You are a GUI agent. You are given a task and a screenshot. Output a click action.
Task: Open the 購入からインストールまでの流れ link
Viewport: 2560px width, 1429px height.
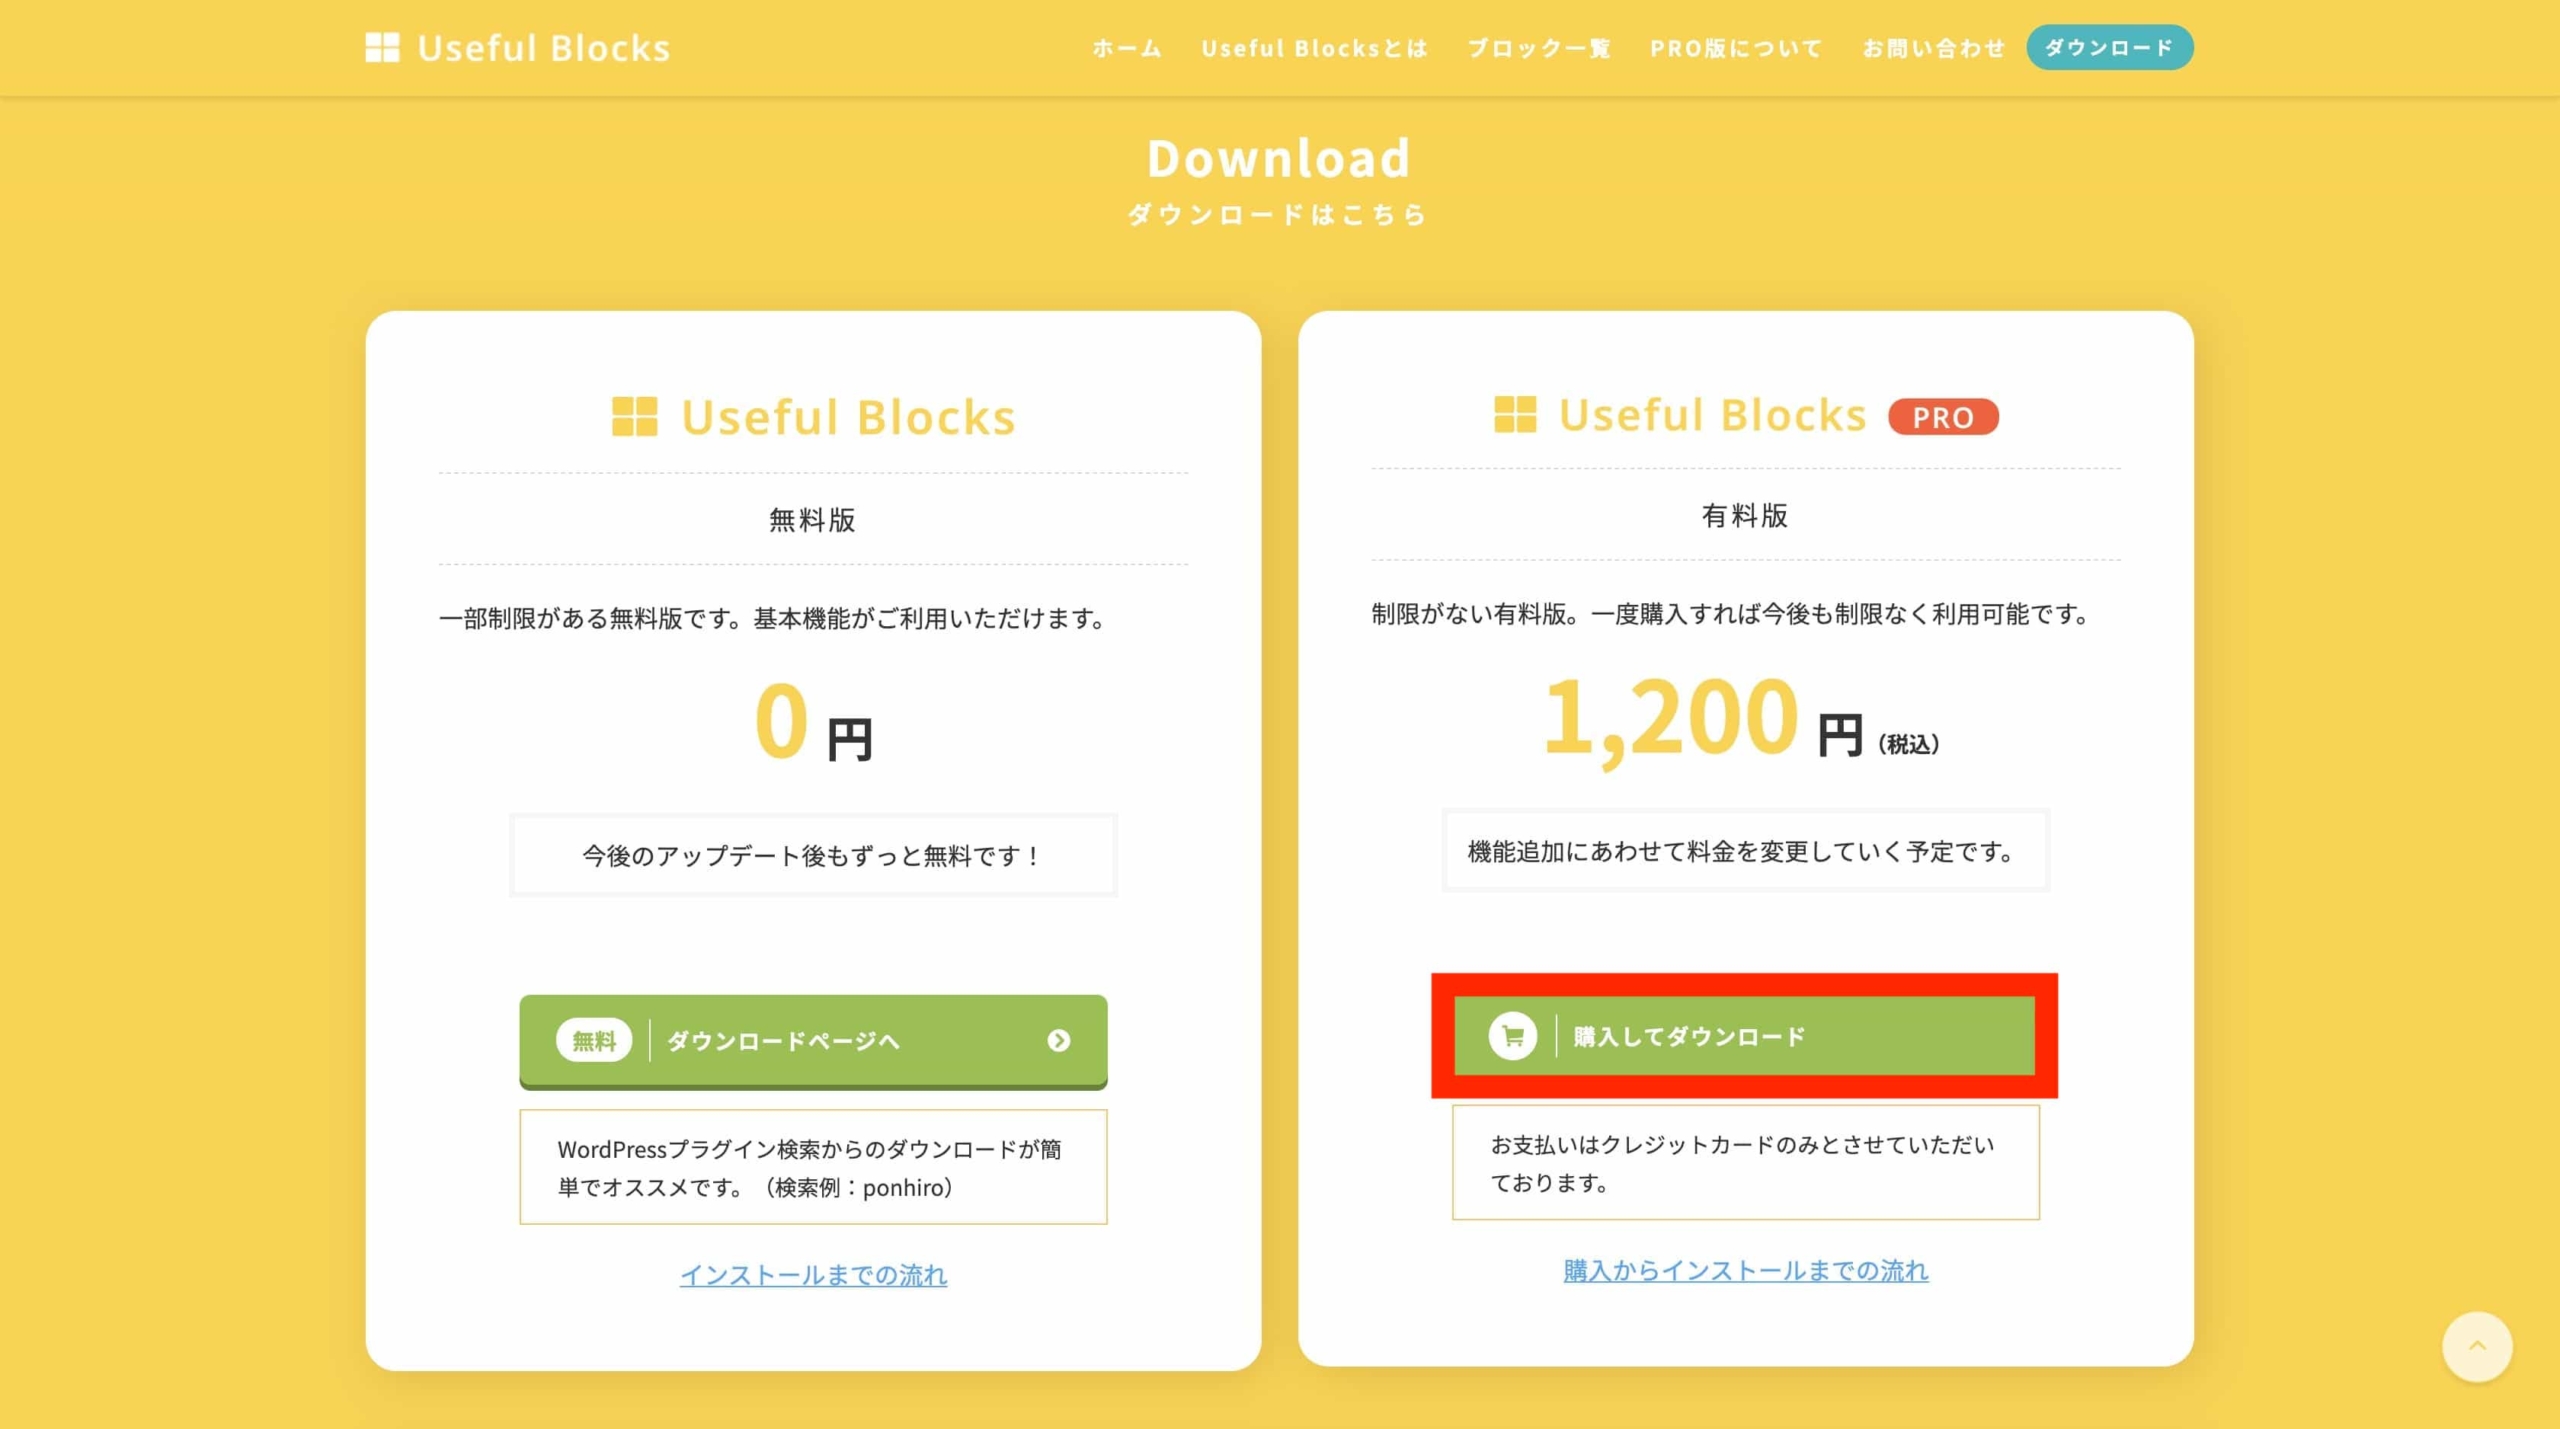pyautogui.click(x=1746, y=1271)
